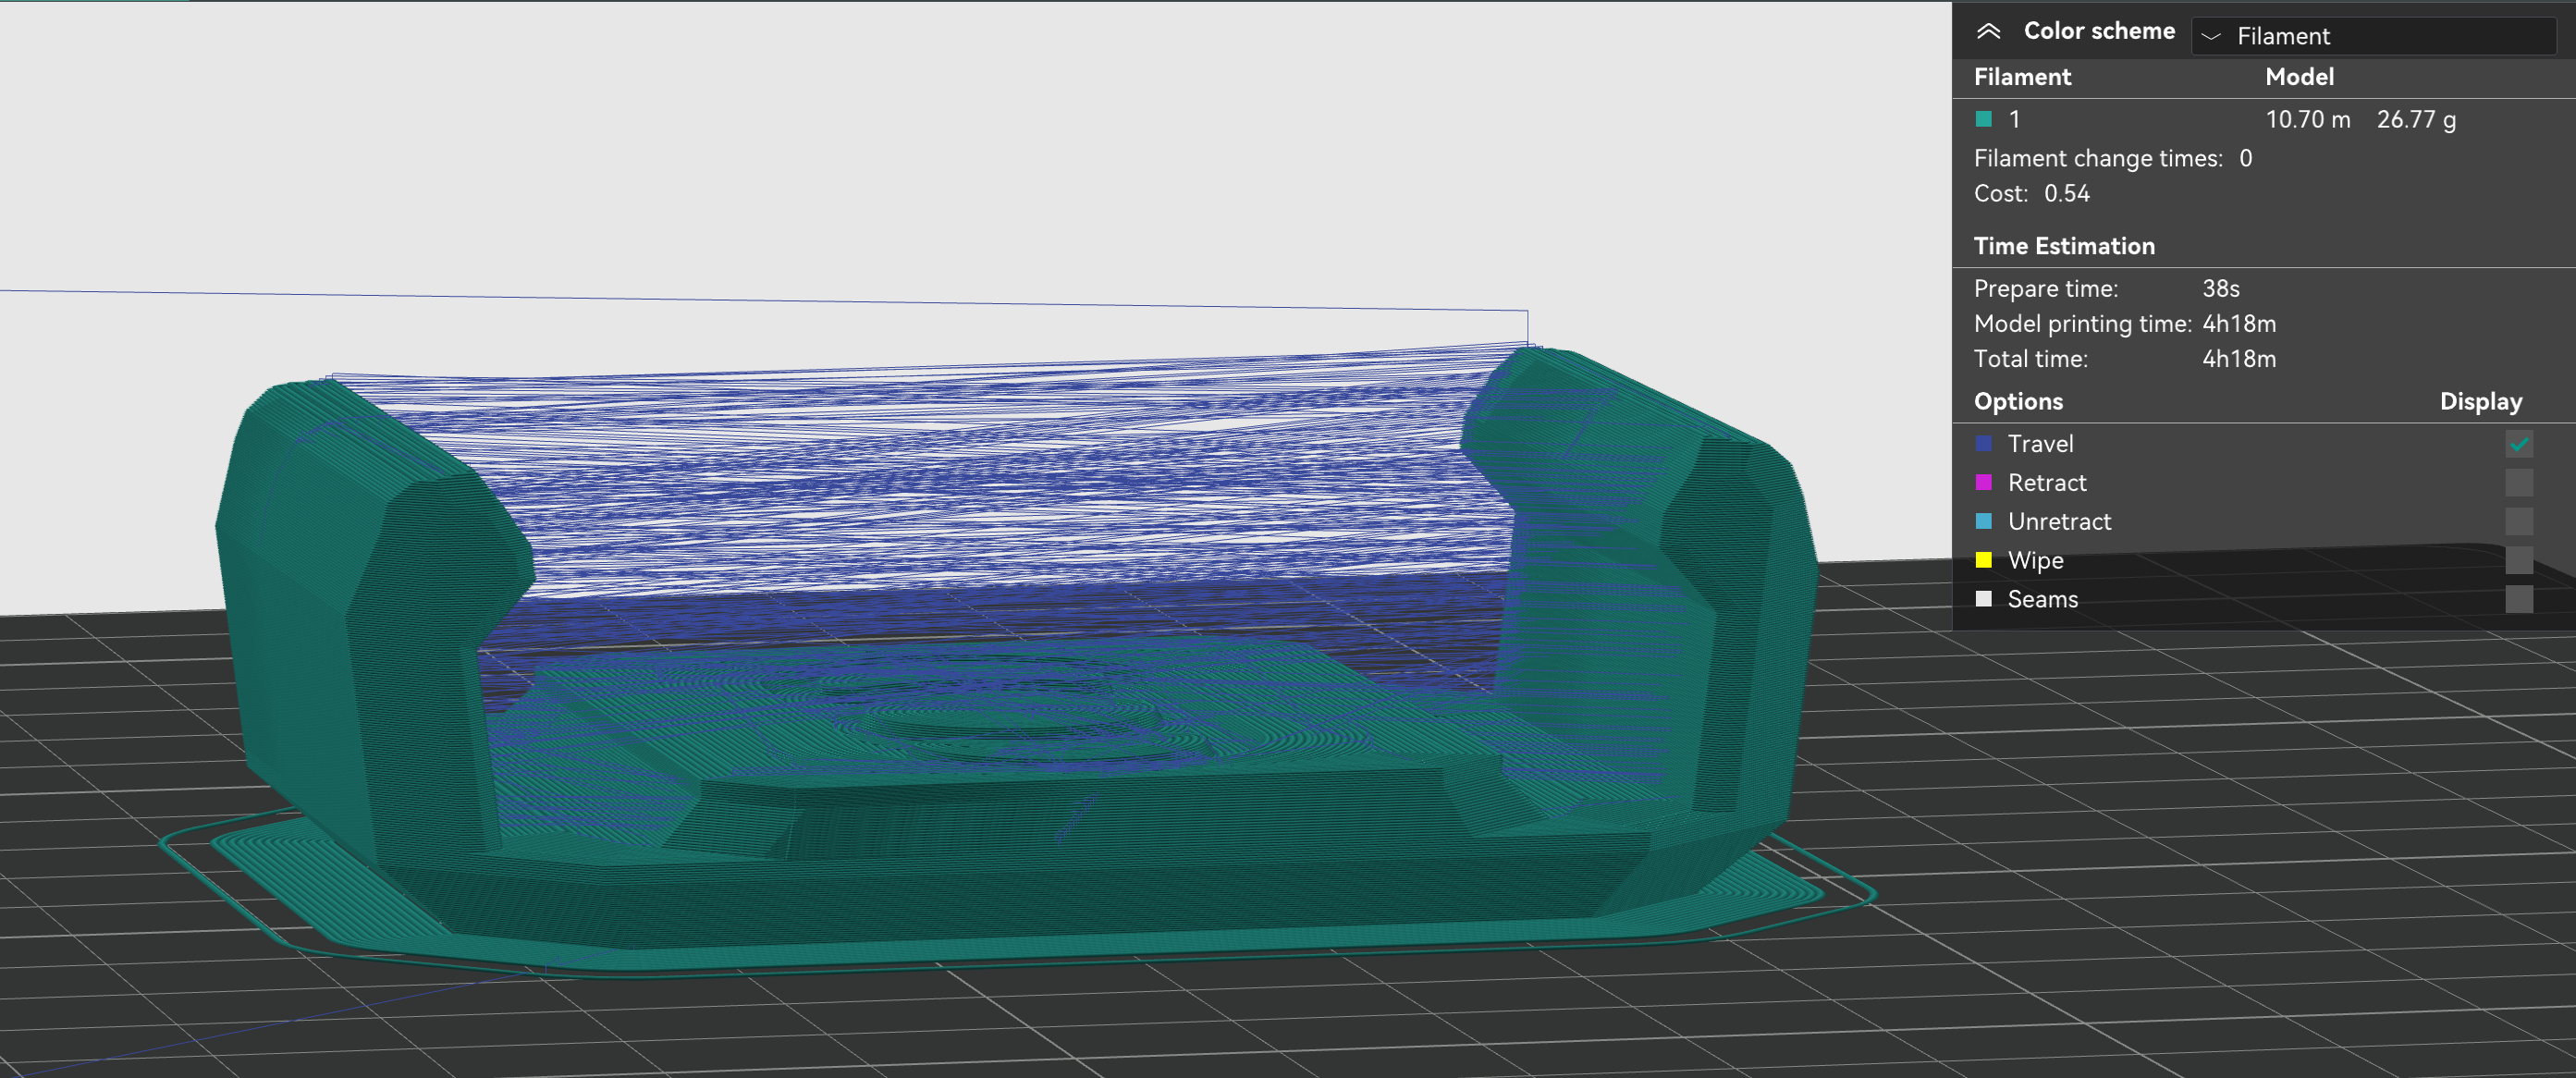Viewport: 2576px width, 1078px height.
Task: Open the Filament color scheme dropdown
Action: [2372, 36]
